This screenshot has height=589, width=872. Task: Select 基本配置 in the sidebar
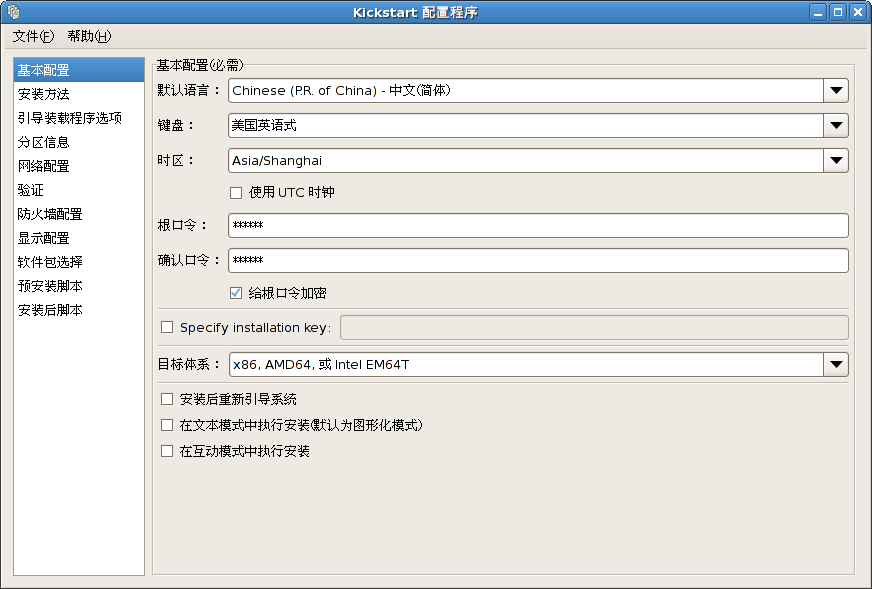[x=79, y=70]
